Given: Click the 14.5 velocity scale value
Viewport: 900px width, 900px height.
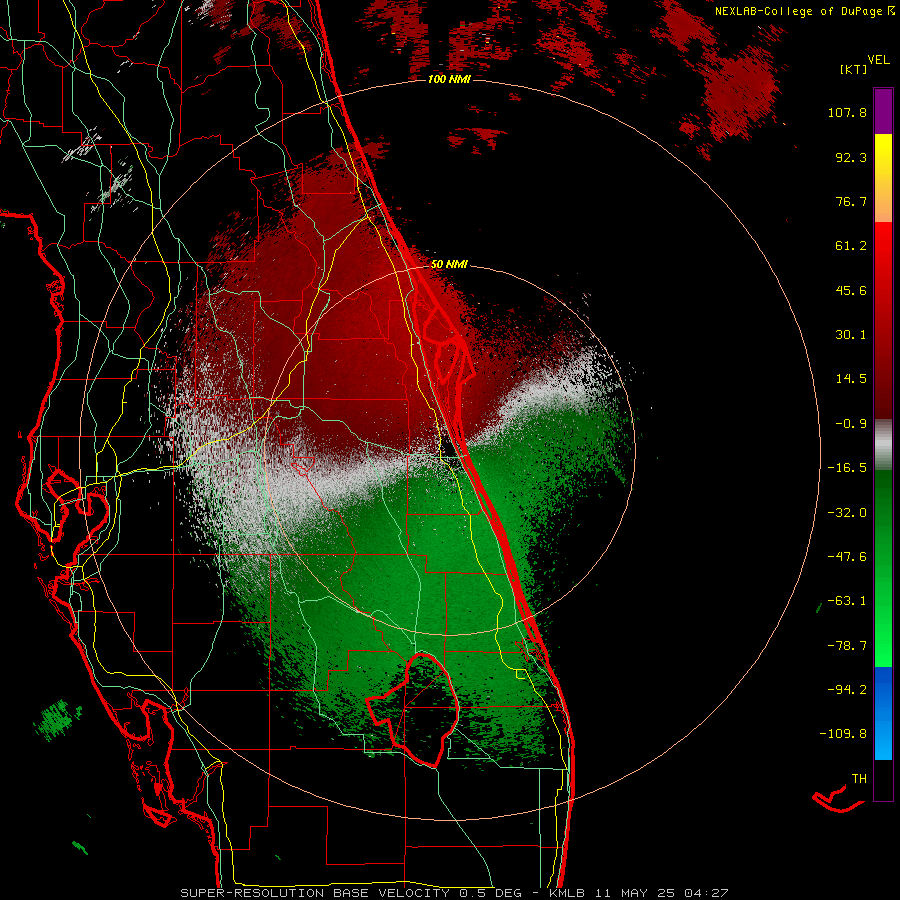Looking at the screenshot, I should (851, 379).
